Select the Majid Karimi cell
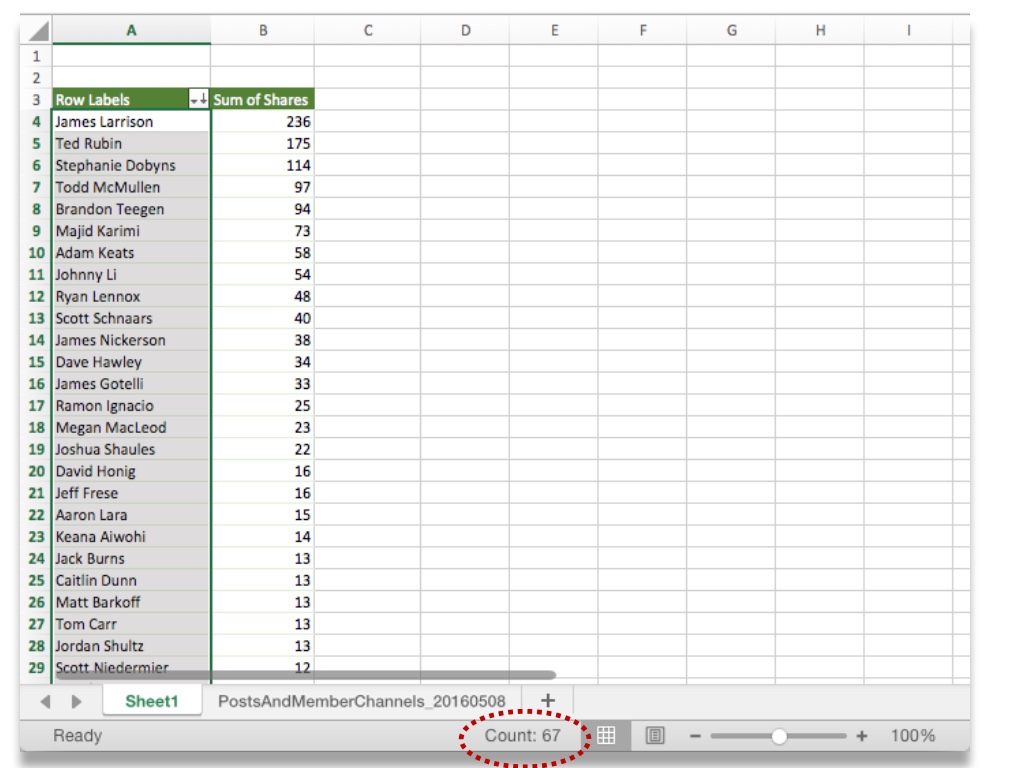The width and height of the screenshot is (1029, 768). click(x=131, y=230)
